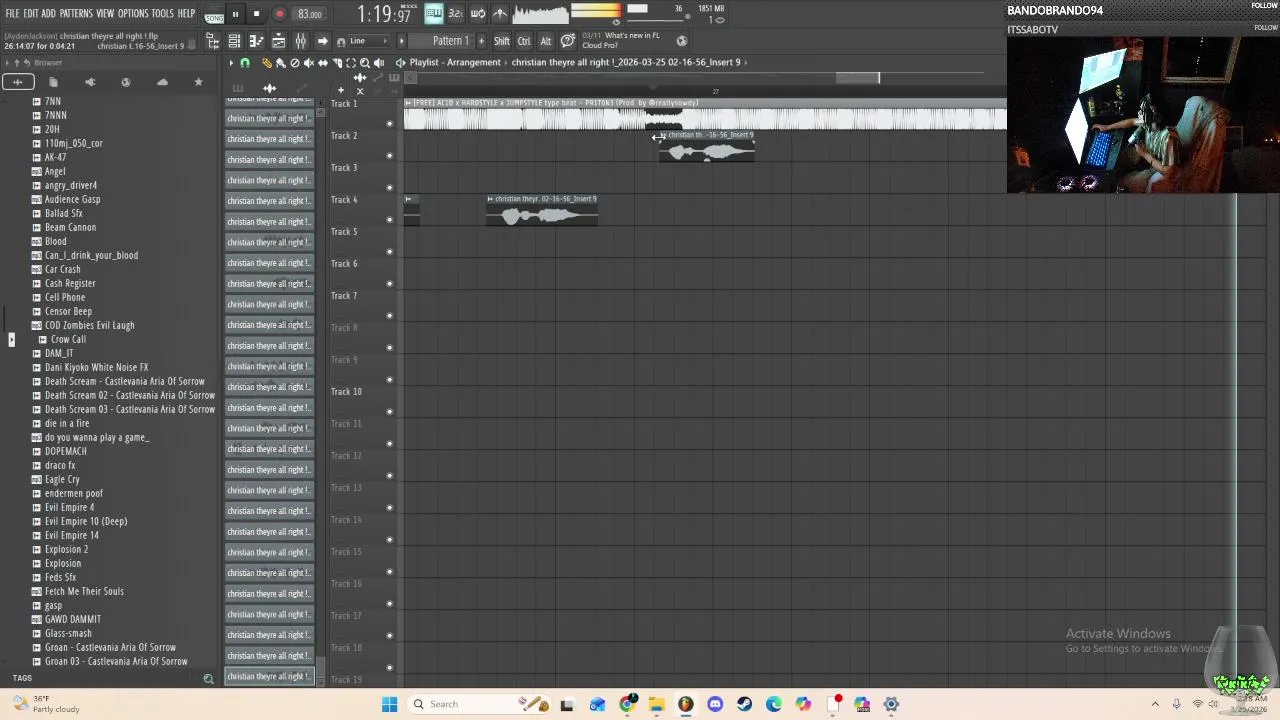Toggle the playlist snap magnet
1280x720 pixels.
[x=245, y=62]
